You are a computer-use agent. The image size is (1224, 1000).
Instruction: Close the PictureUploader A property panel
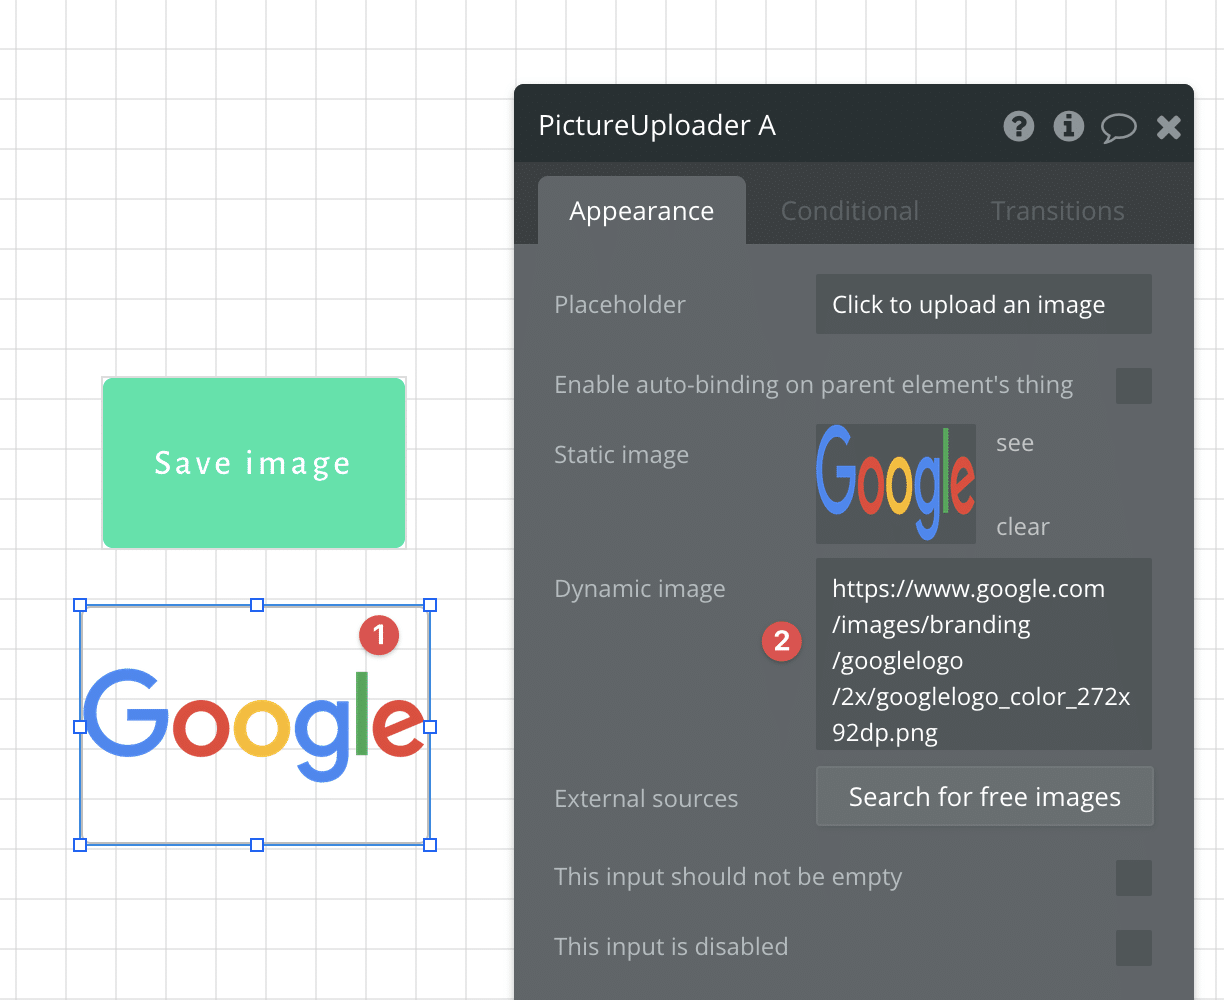coord(1167,127)
